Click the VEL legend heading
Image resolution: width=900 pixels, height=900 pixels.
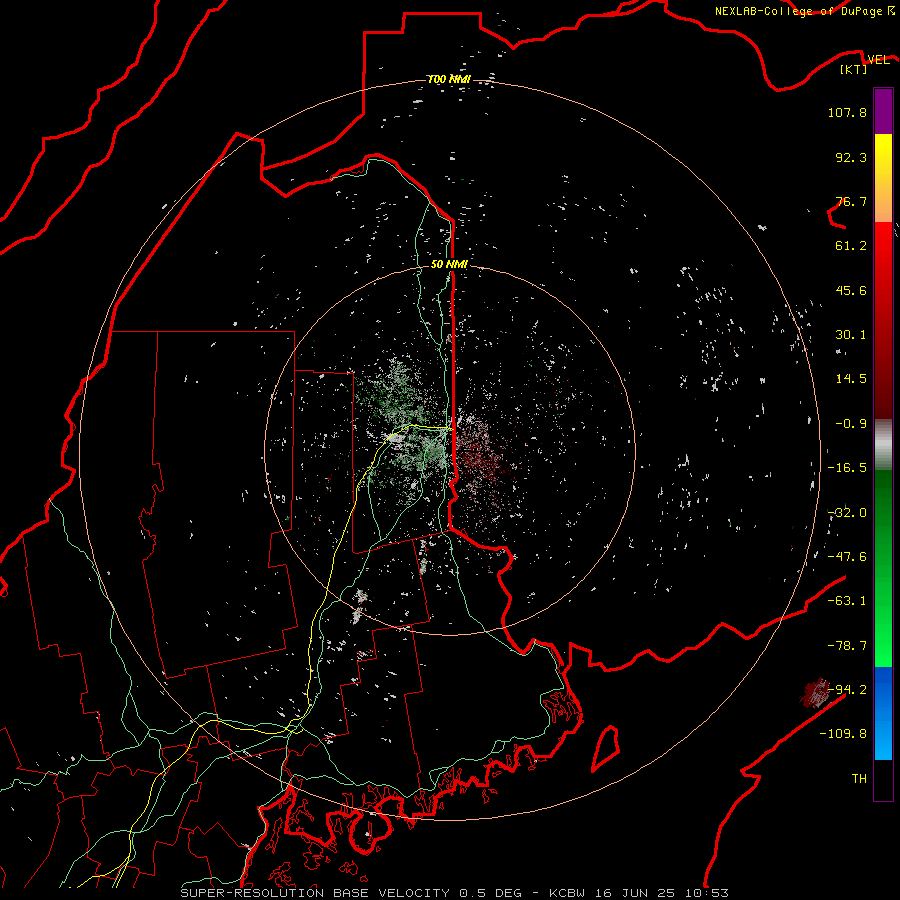[x=878, y=60]
